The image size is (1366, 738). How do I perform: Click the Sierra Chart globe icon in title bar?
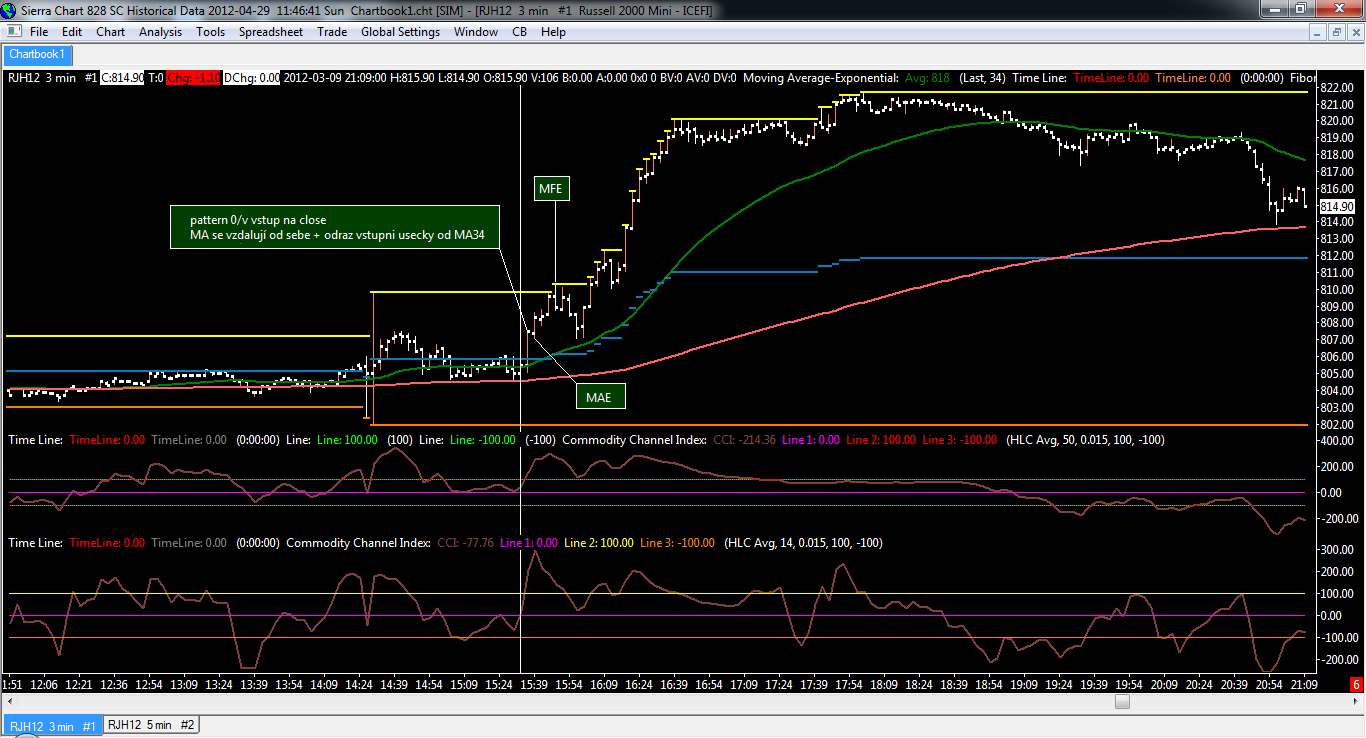[x=10, y=10]
